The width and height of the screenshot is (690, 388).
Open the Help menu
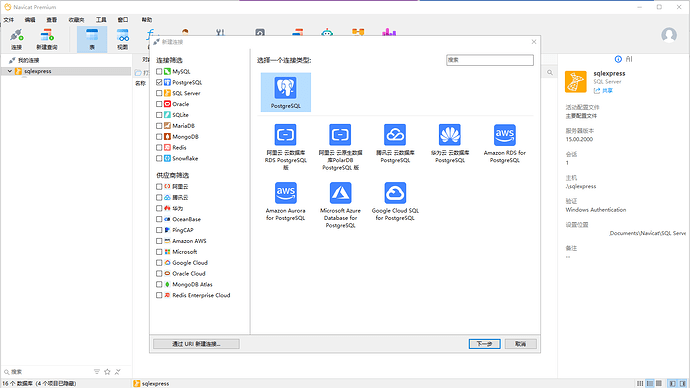[x=147, y=20]
